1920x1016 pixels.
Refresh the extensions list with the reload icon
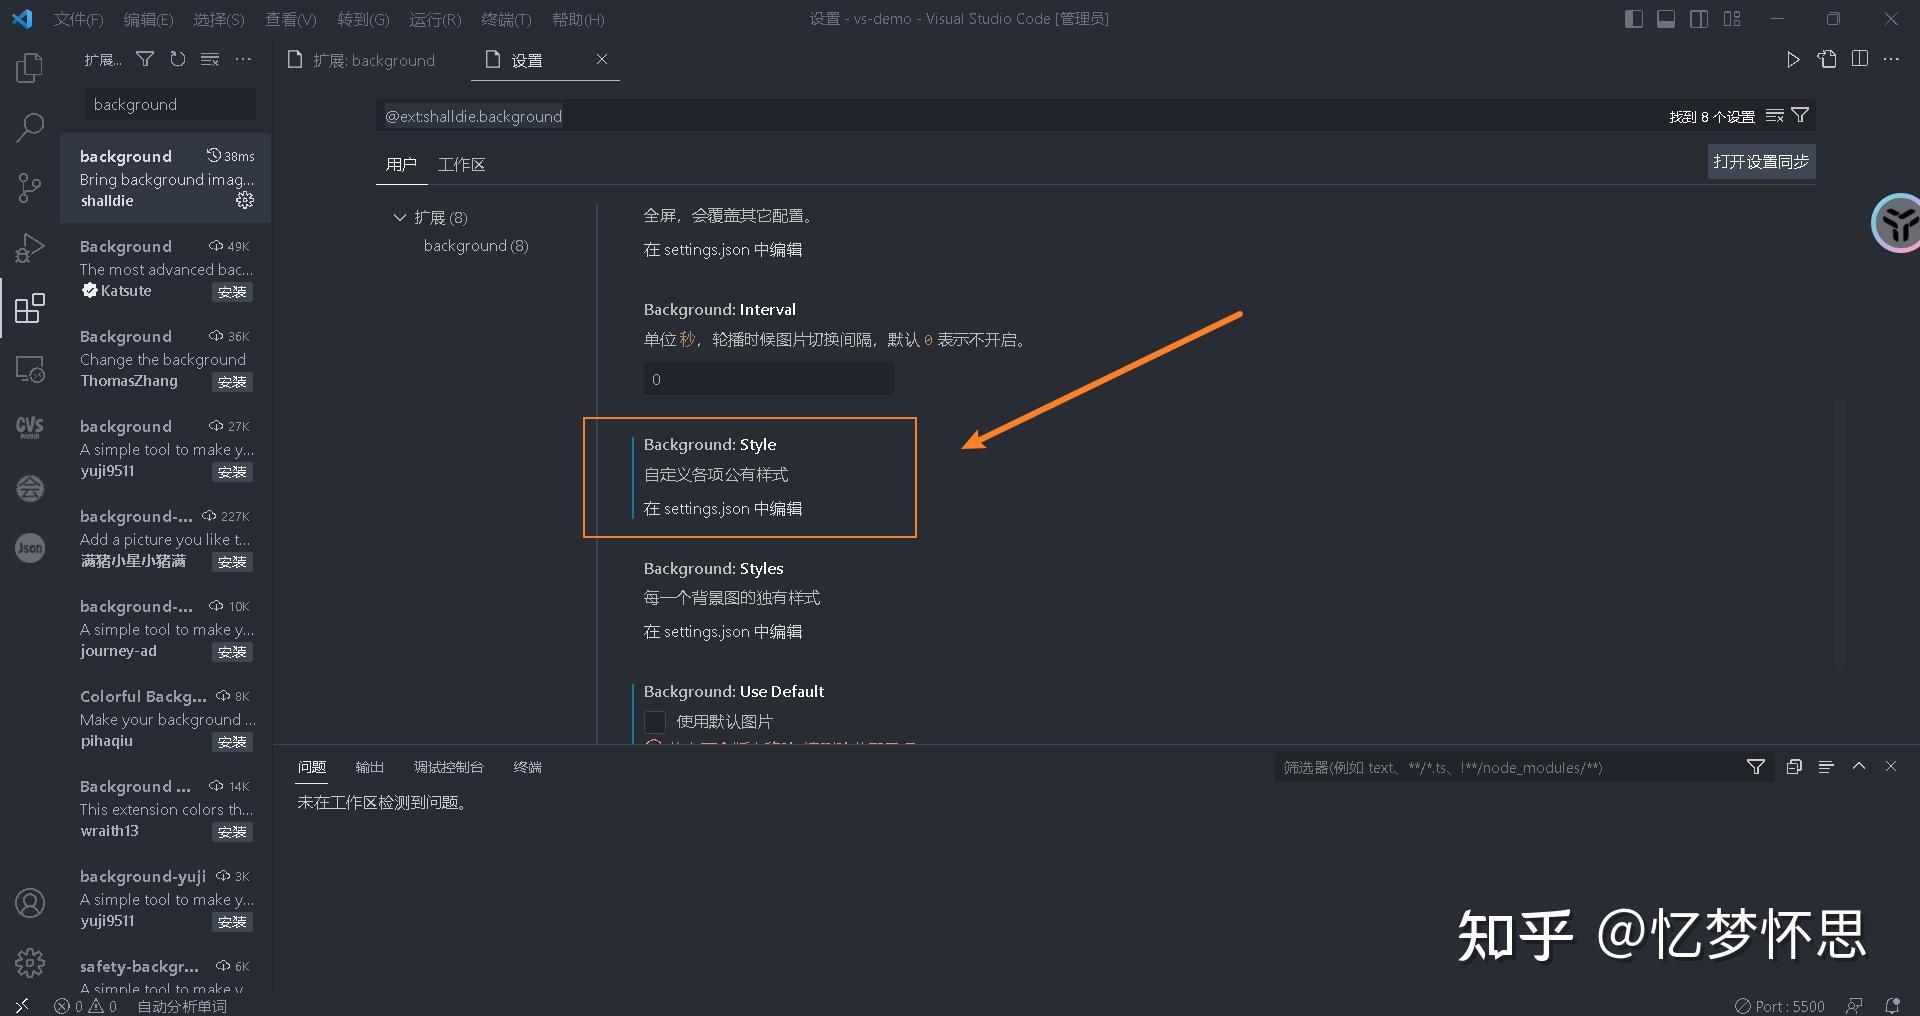coord(177,59)
